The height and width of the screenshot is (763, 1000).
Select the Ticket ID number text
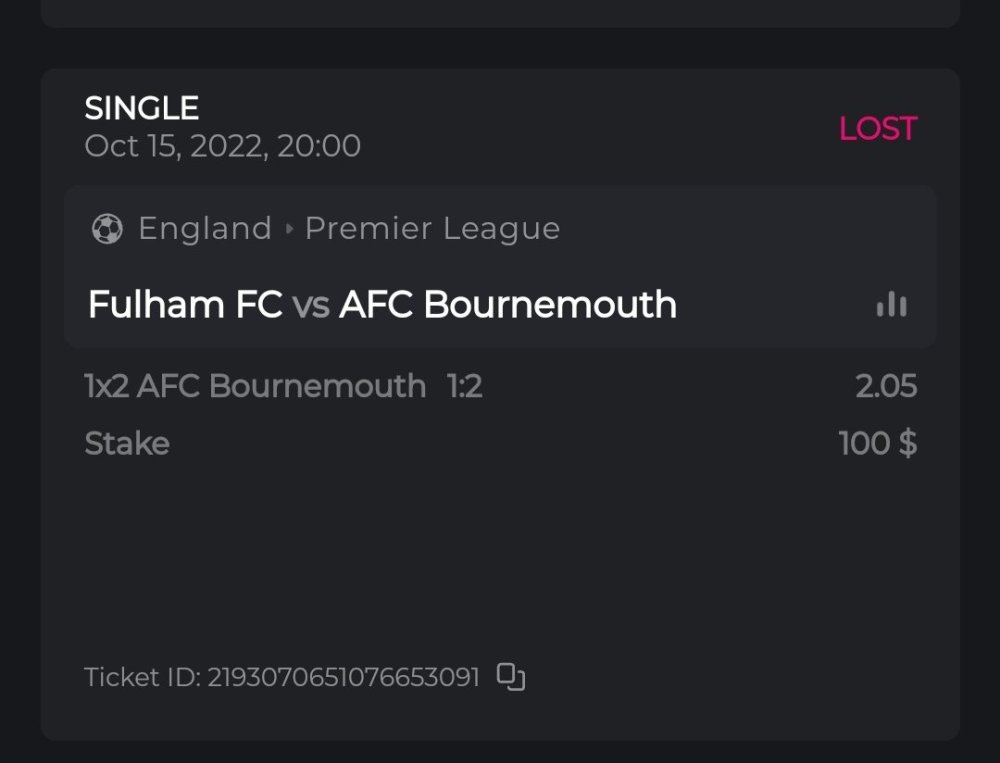click(x=343, y=677)
